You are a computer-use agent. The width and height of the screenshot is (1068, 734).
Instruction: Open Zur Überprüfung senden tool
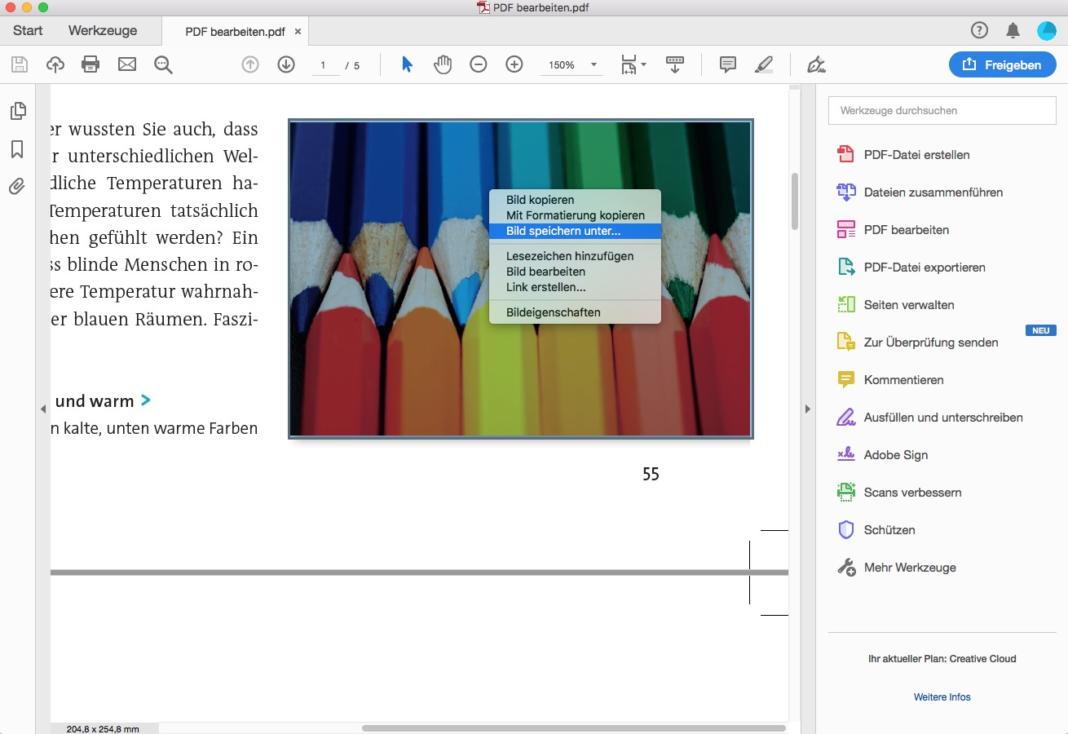(917, 342)
